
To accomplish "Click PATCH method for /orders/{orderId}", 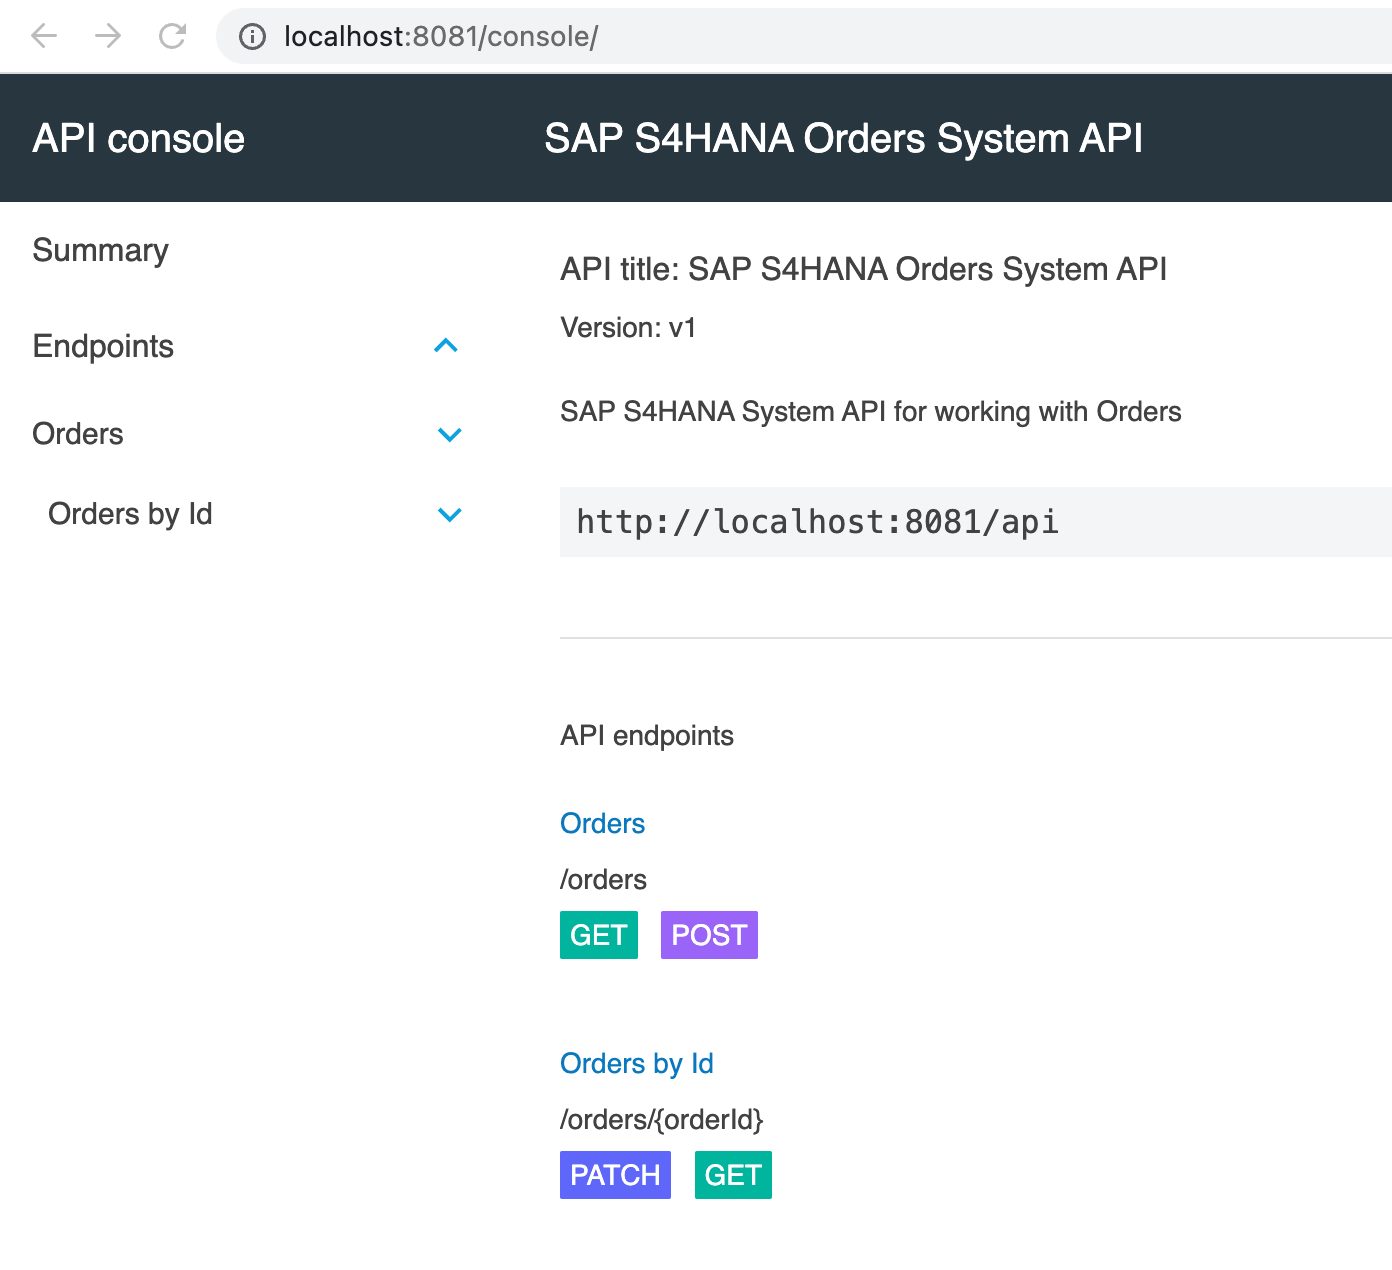I will (615, 1175).
